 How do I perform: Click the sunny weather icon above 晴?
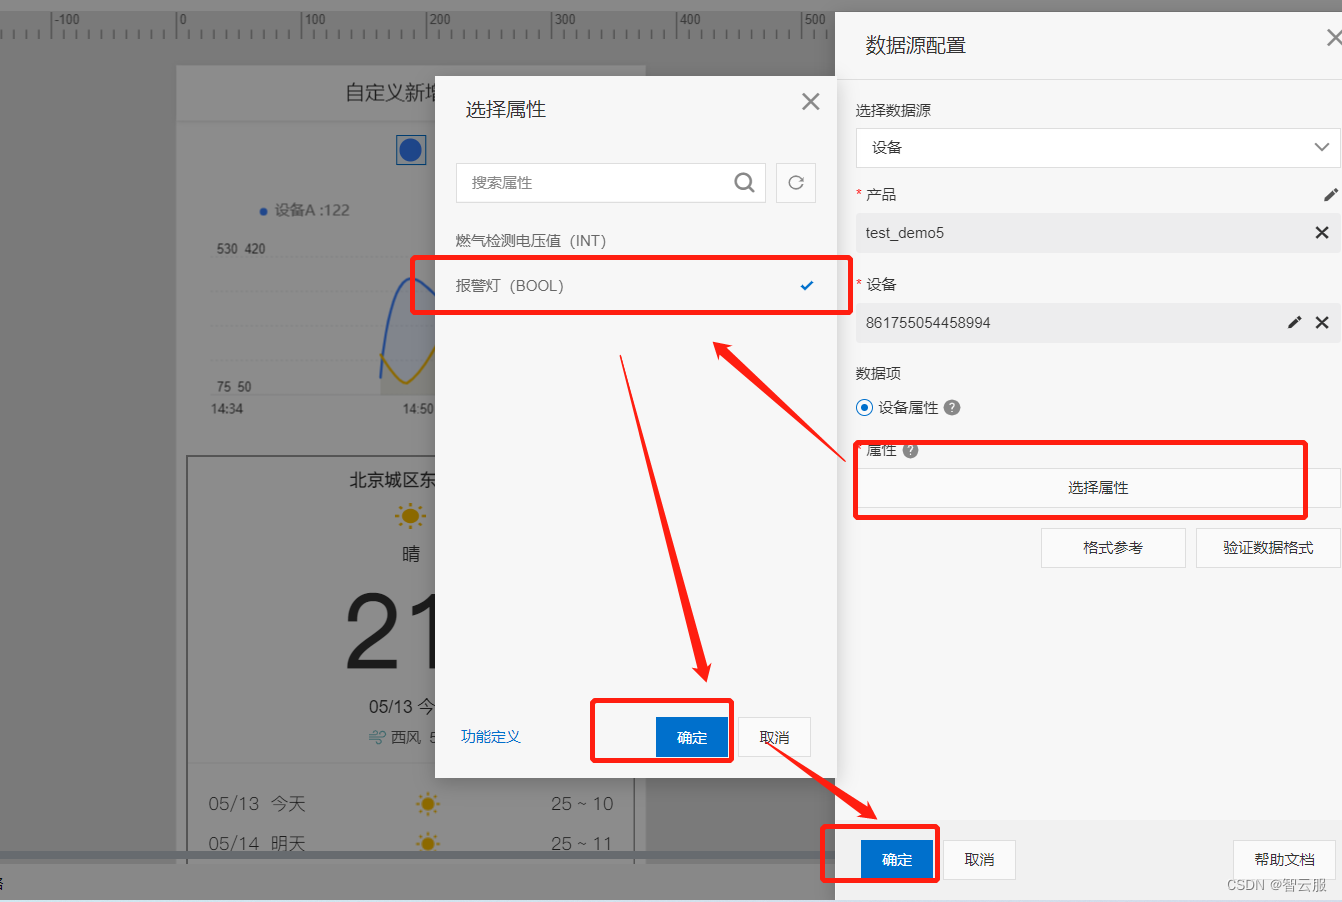click(410, 516)
